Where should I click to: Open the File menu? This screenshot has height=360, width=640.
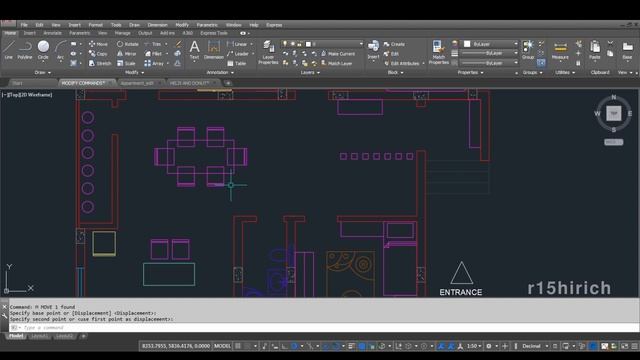tap(24, 25)
